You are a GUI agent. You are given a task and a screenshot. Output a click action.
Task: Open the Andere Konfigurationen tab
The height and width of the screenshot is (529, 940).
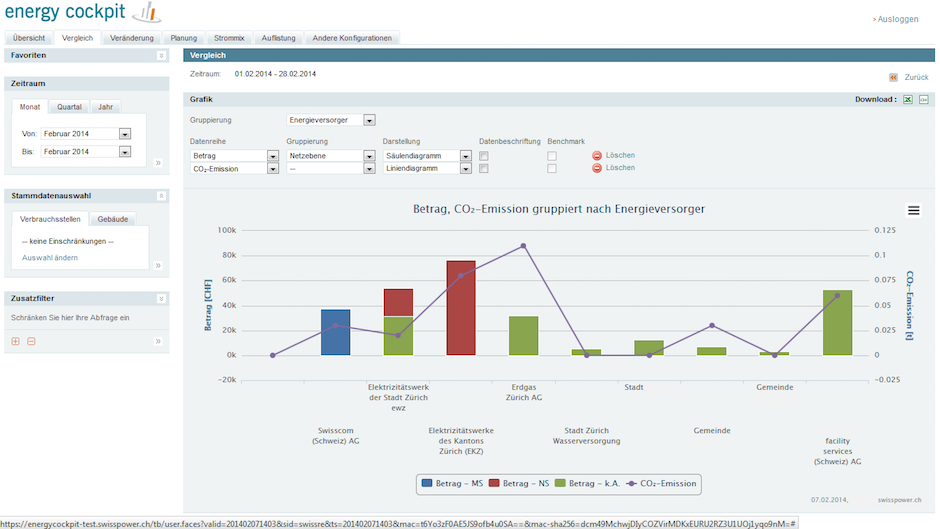(x=352, y=38)
